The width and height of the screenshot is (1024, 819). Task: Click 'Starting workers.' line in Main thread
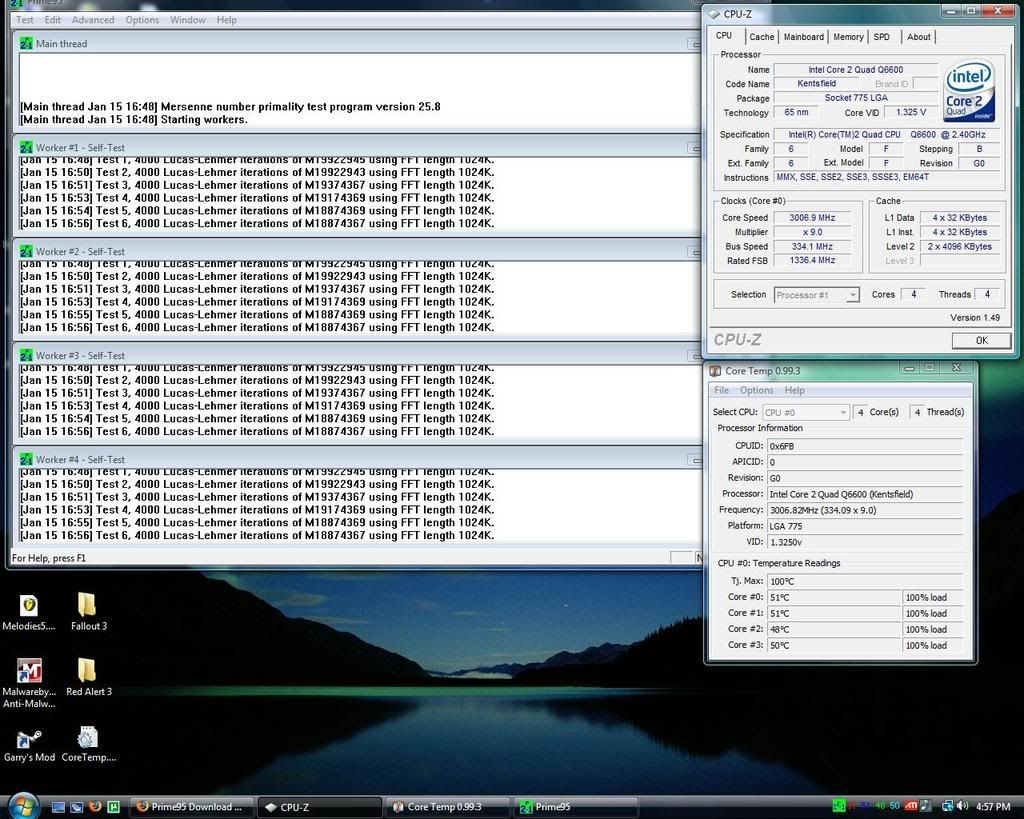point(204,120)
